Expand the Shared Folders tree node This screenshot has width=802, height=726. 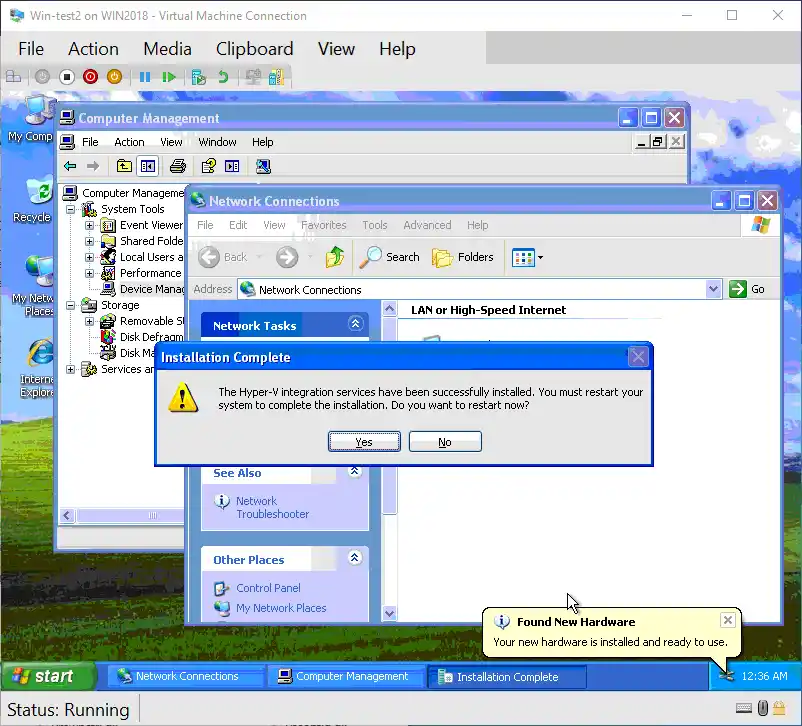(90, 241)
